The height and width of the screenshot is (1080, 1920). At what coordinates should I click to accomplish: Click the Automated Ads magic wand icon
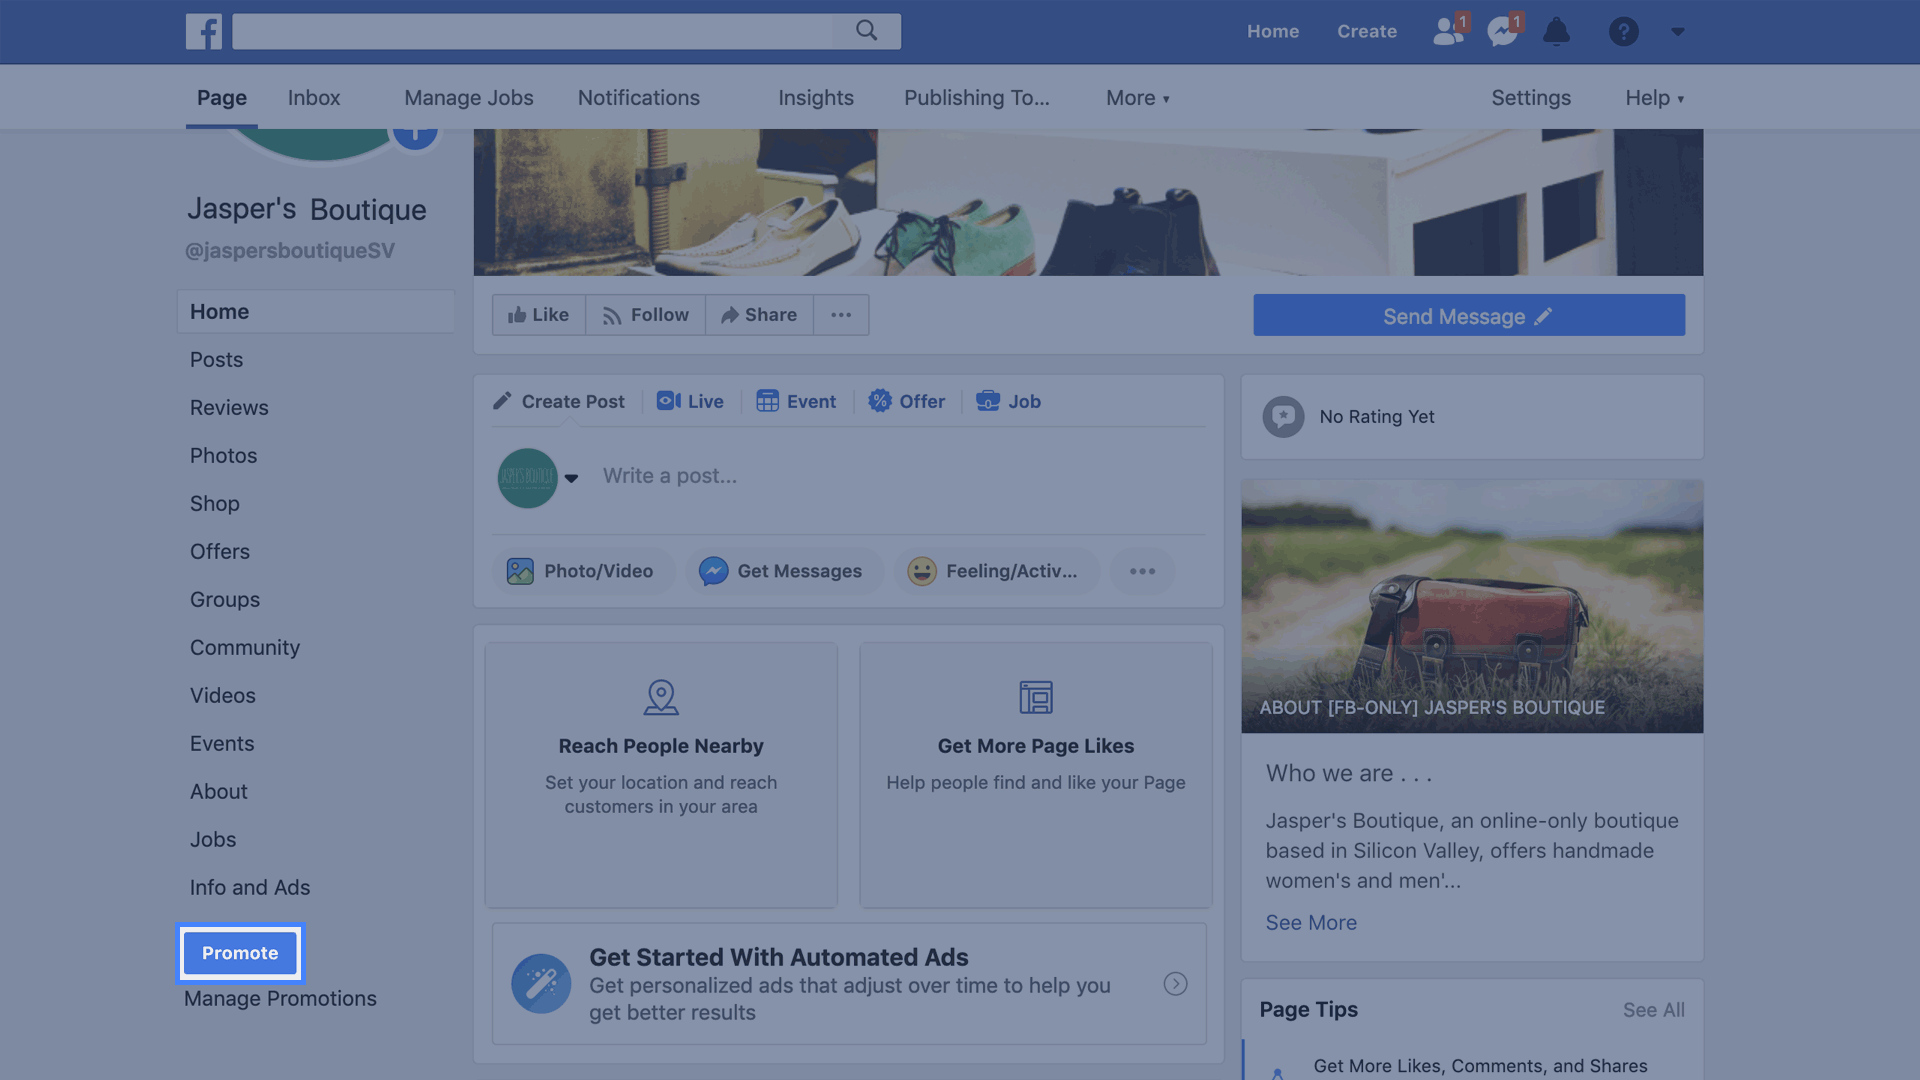[541, 984]
